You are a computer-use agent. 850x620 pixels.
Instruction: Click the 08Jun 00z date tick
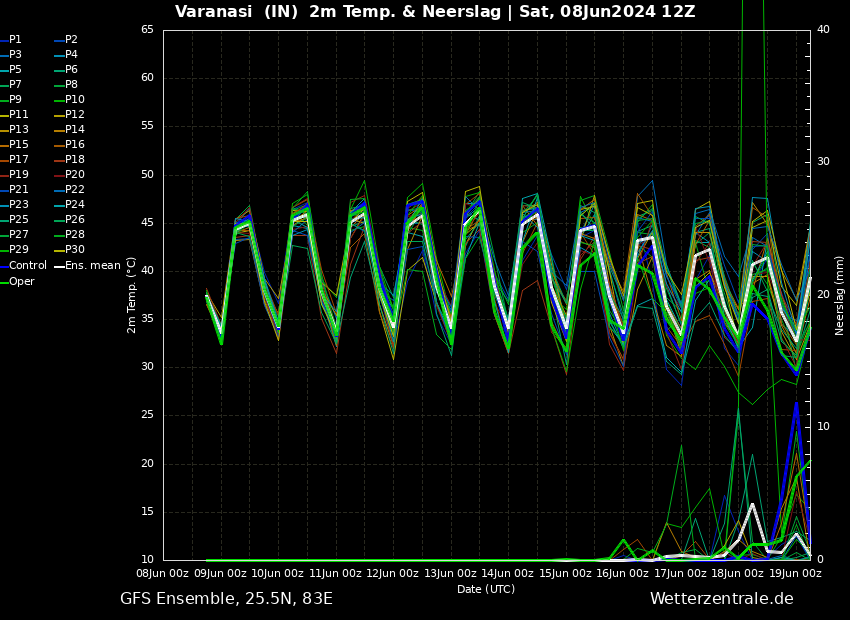pyautogui.click(x=162, y=574)
